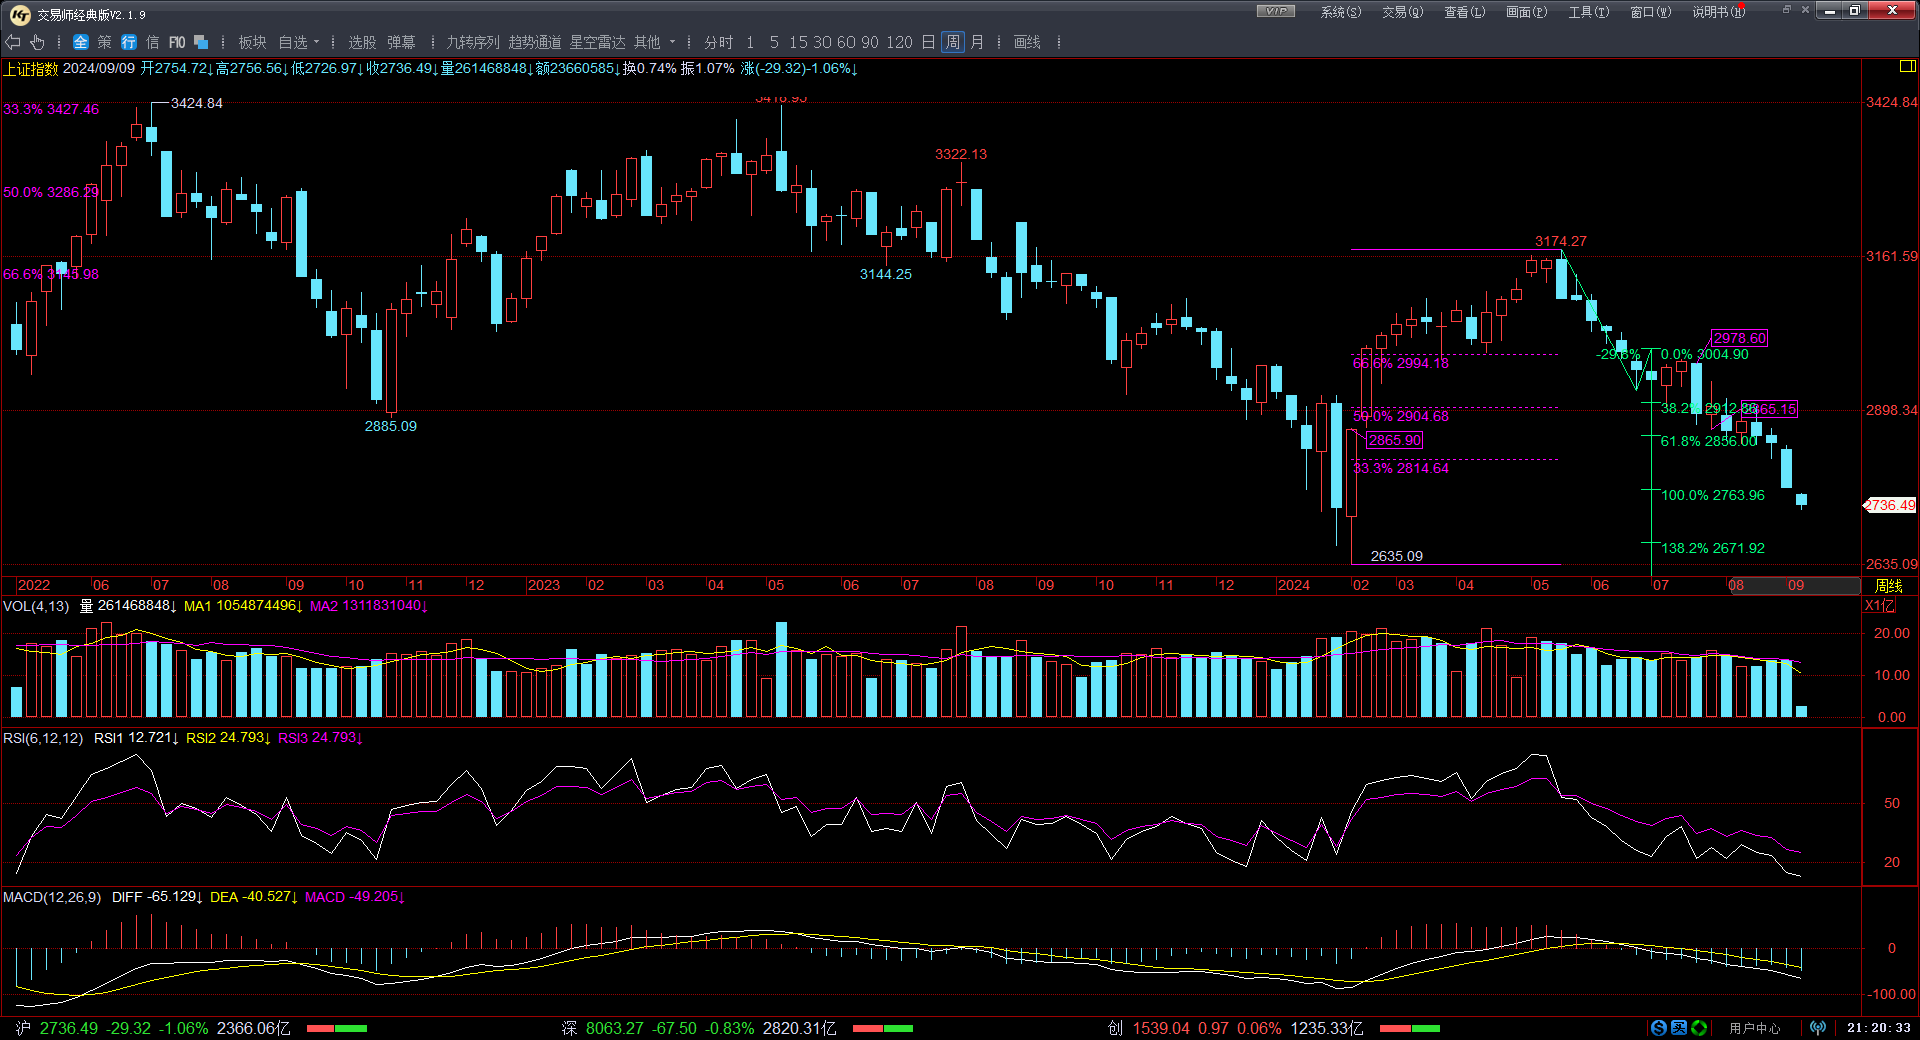Click the 2024 marker on time axis
Screen dimensions: 1920x1040
(x=1294, y=585)
